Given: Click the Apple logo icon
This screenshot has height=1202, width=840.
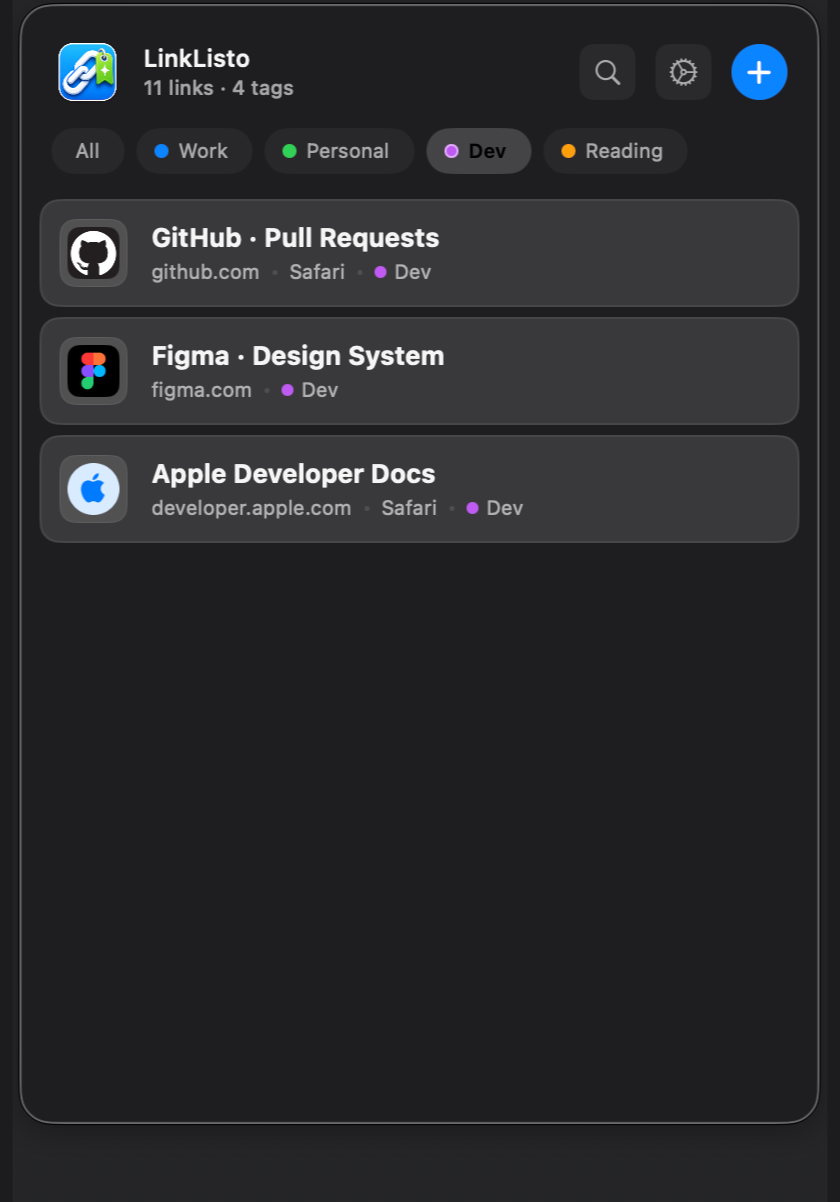Looking at the screenshot, I should pos(93,489).
